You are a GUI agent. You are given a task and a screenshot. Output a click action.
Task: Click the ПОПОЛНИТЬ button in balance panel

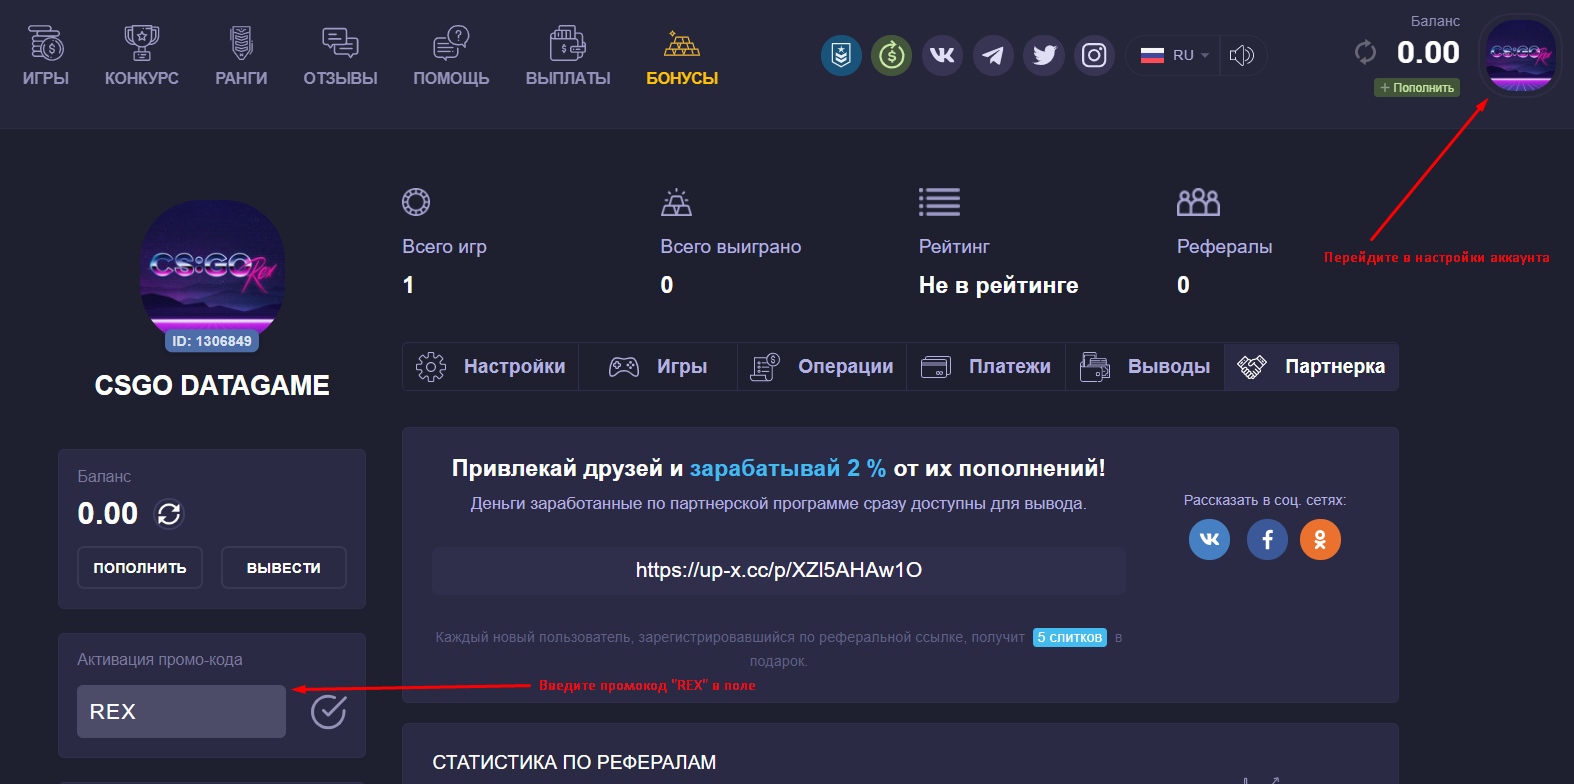(x=140, y=567)
